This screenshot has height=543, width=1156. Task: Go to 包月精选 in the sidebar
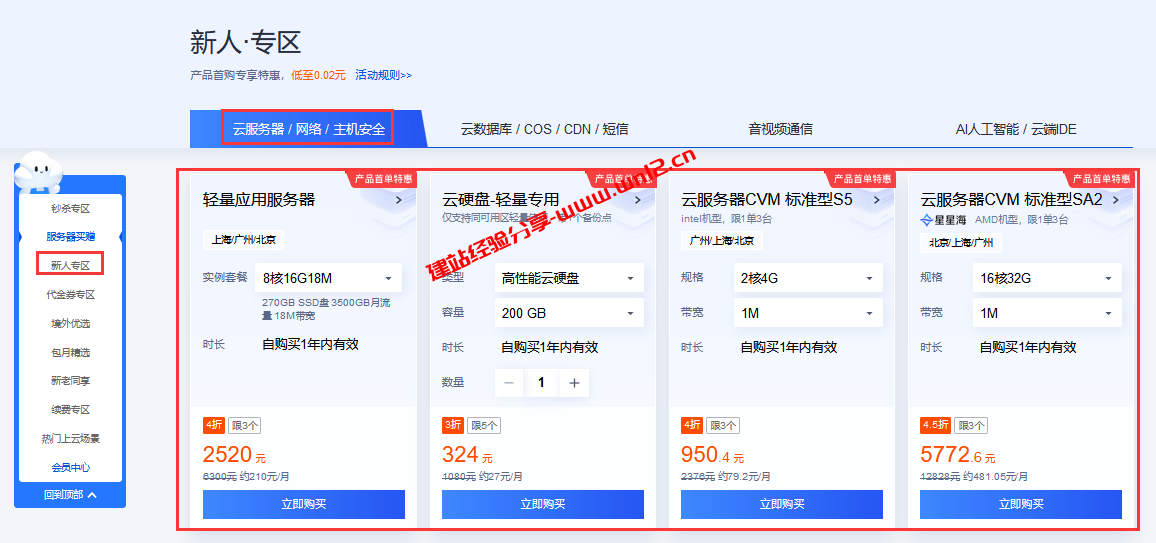(71, 352)
